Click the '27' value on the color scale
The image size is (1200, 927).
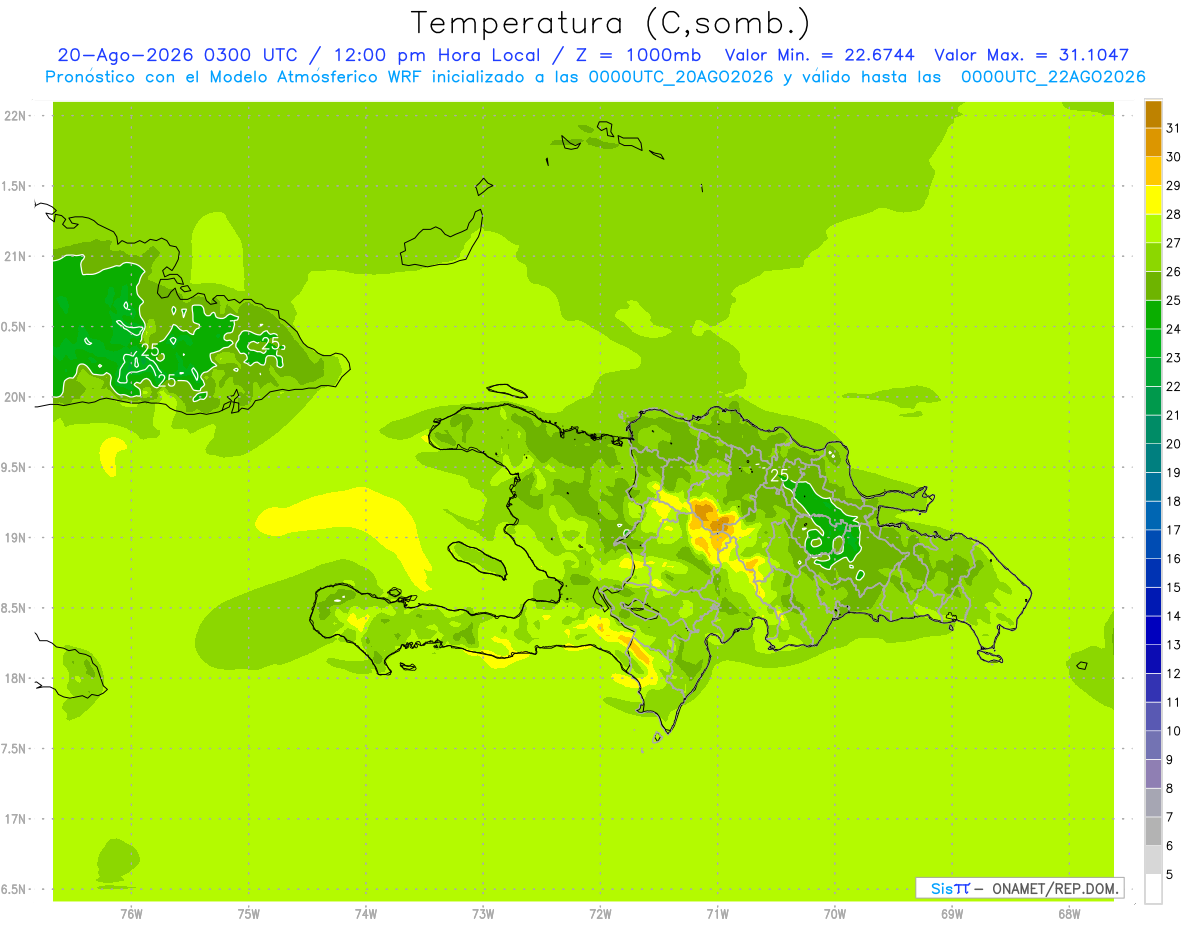[1173, 242]
